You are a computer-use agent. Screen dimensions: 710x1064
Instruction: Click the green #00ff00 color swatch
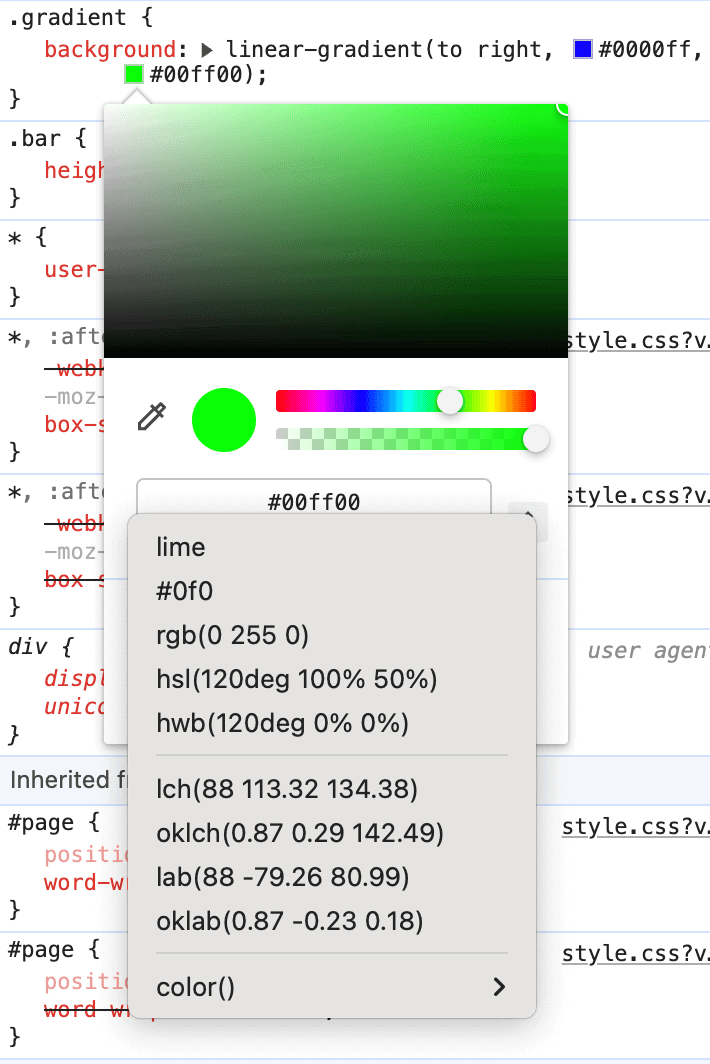point(134,74)
